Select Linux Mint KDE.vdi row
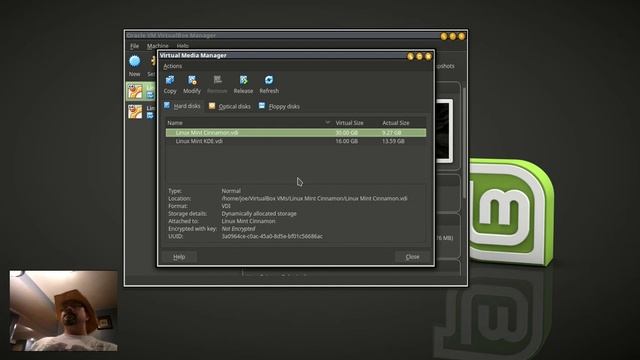 296,141
